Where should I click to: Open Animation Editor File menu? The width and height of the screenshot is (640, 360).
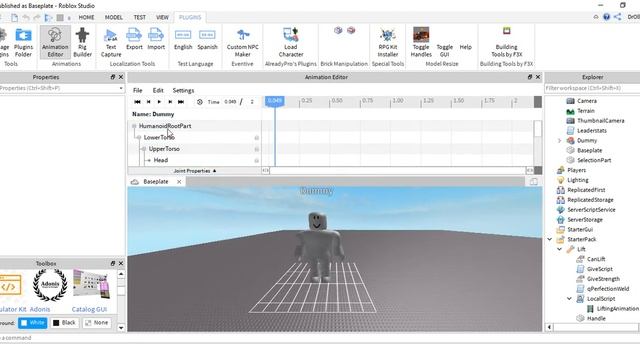tap(138, 90)
